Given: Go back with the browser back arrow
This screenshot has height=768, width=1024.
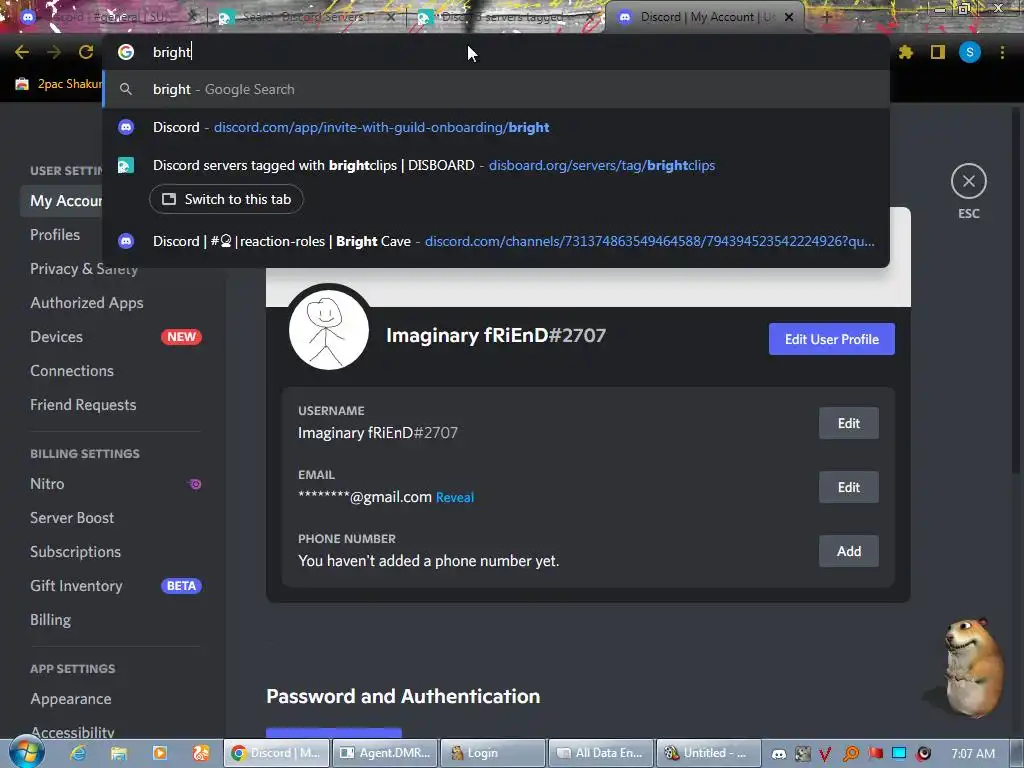Looking at the screenshot, I should 22,52.
